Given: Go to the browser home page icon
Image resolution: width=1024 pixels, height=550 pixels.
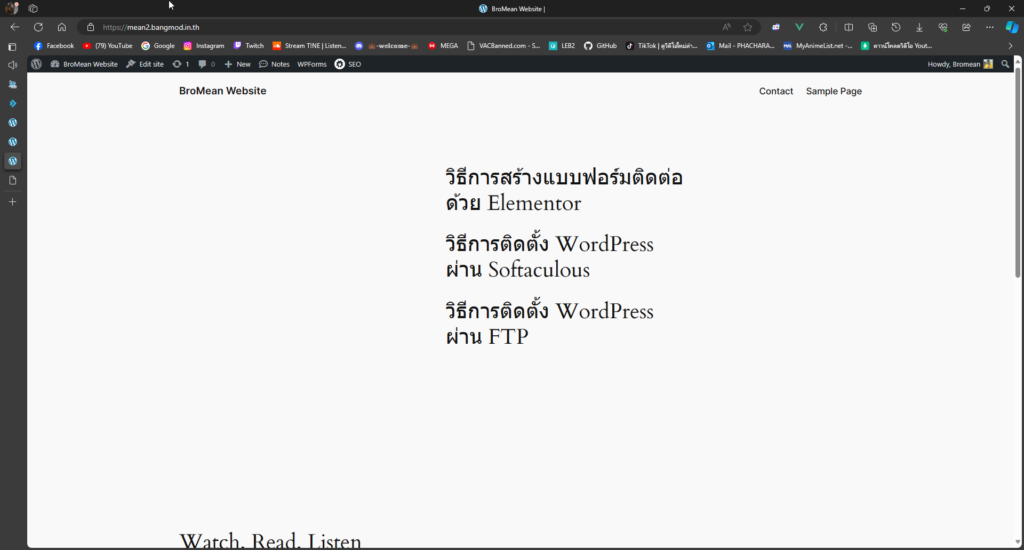Looking at the screenshot, I should coord(62,27).
